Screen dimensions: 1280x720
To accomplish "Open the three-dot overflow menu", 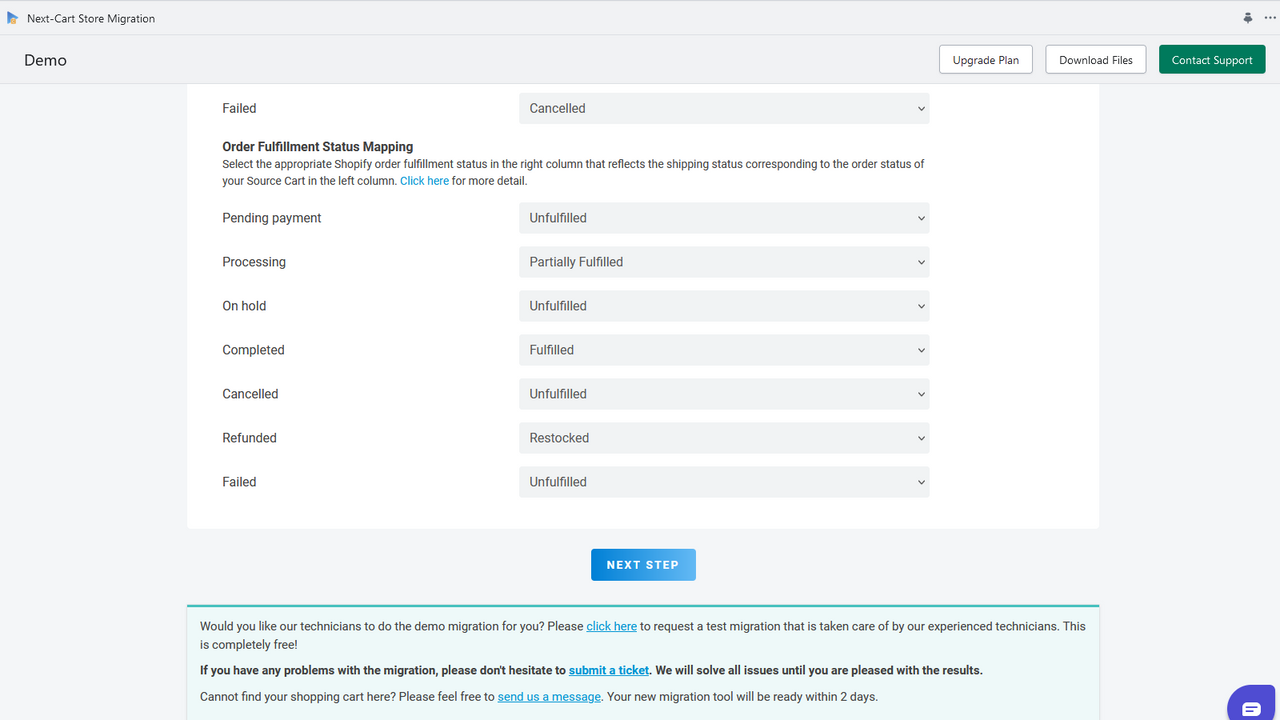I will (1269, 17).
